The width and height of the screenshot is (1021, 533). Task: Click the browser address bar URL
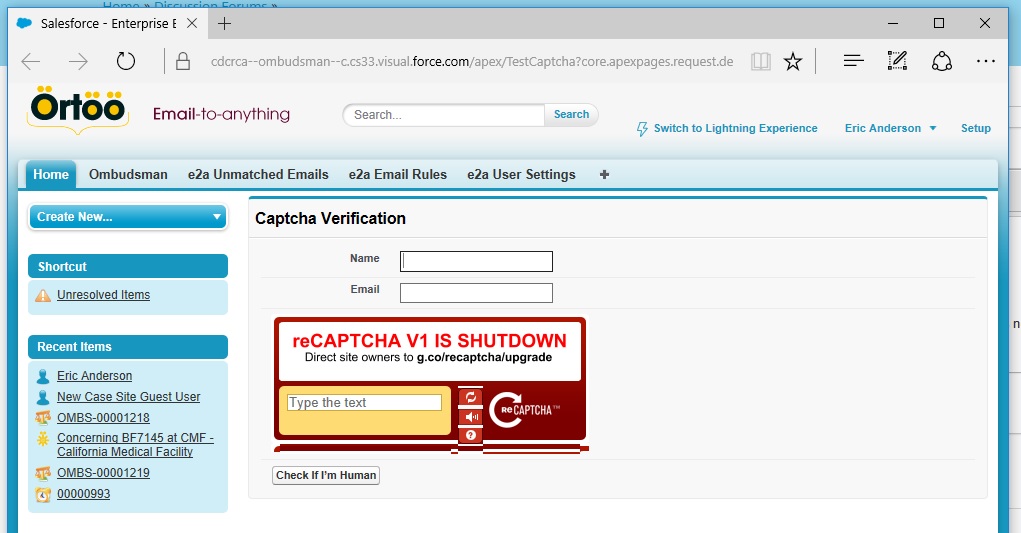[471, 62]
